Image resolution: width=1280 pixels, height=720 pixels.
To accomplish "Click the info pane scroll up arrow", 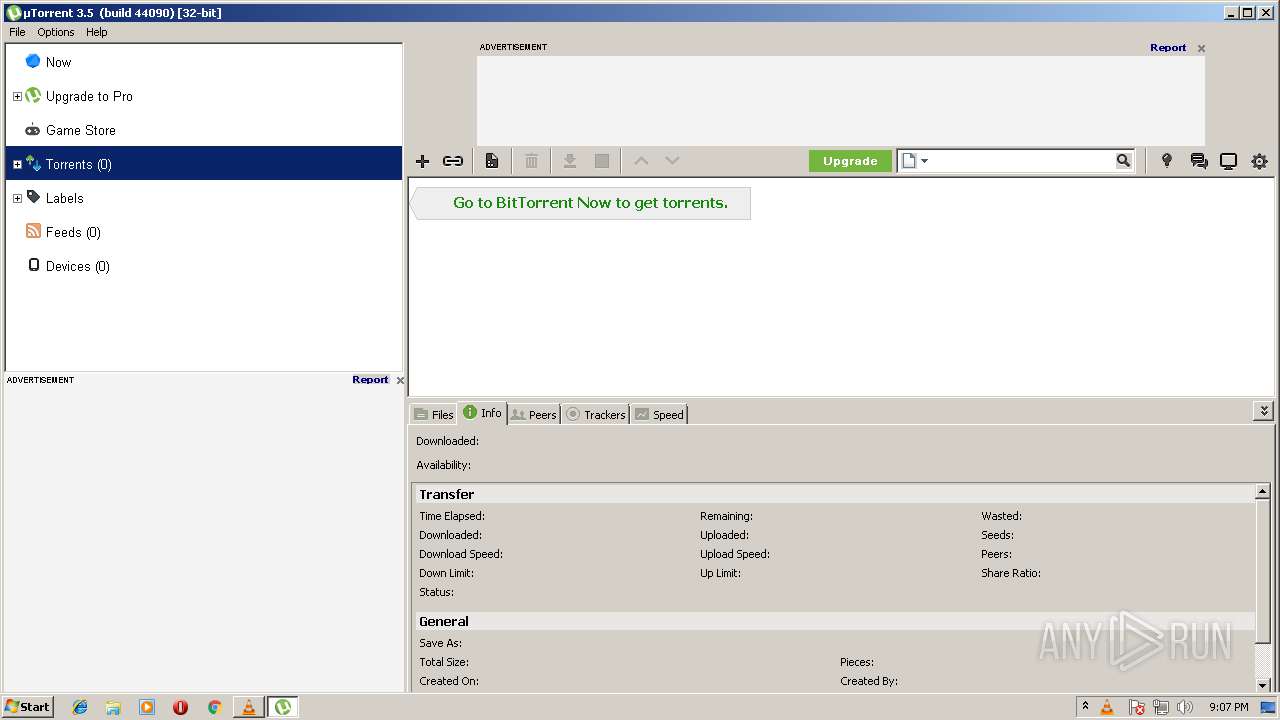I will click(1263, 492).
